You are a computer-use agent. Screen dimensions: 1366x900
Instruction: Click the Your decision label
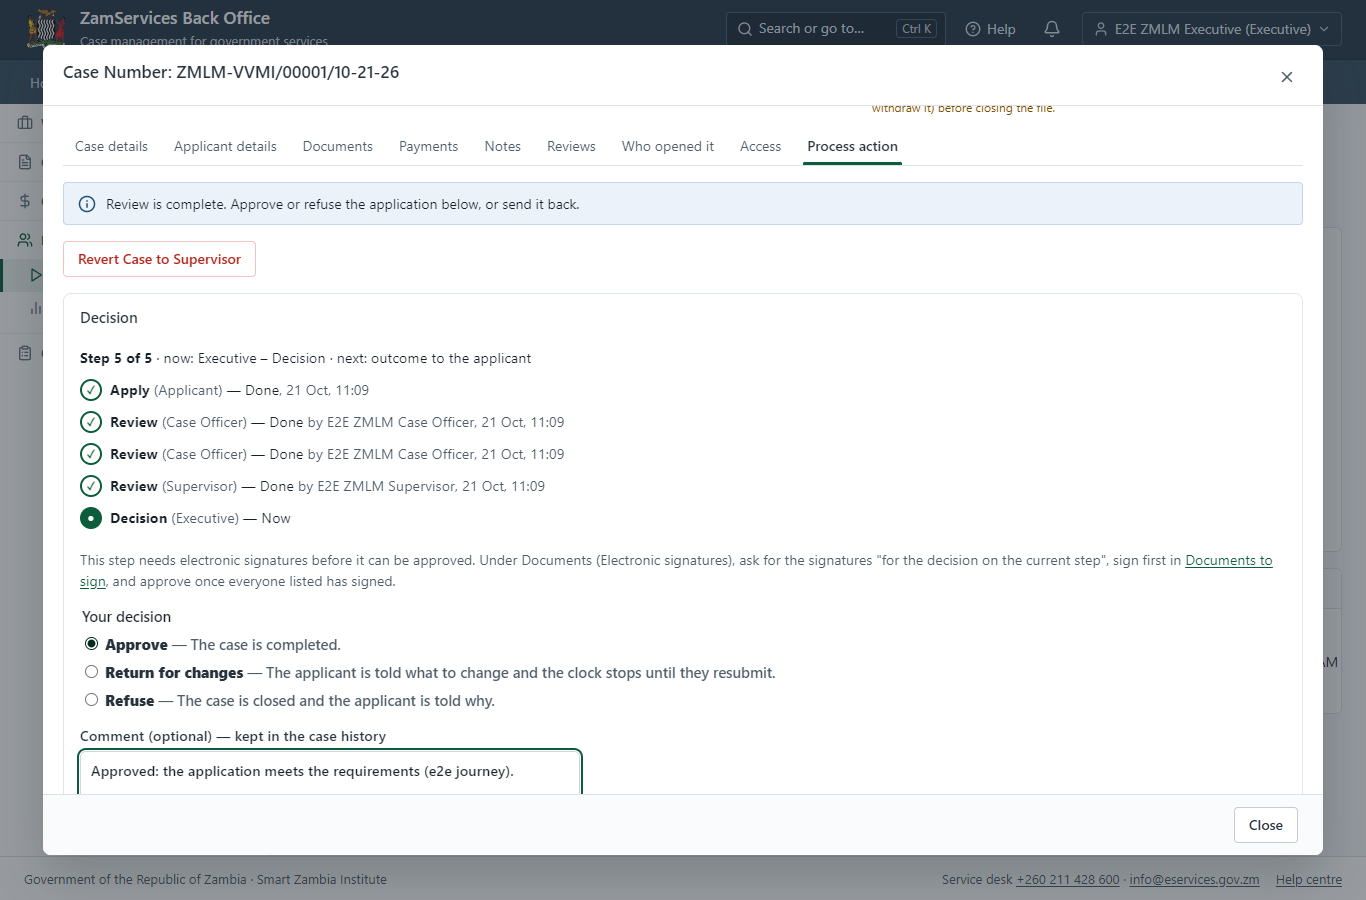click(x=126, y=617)
